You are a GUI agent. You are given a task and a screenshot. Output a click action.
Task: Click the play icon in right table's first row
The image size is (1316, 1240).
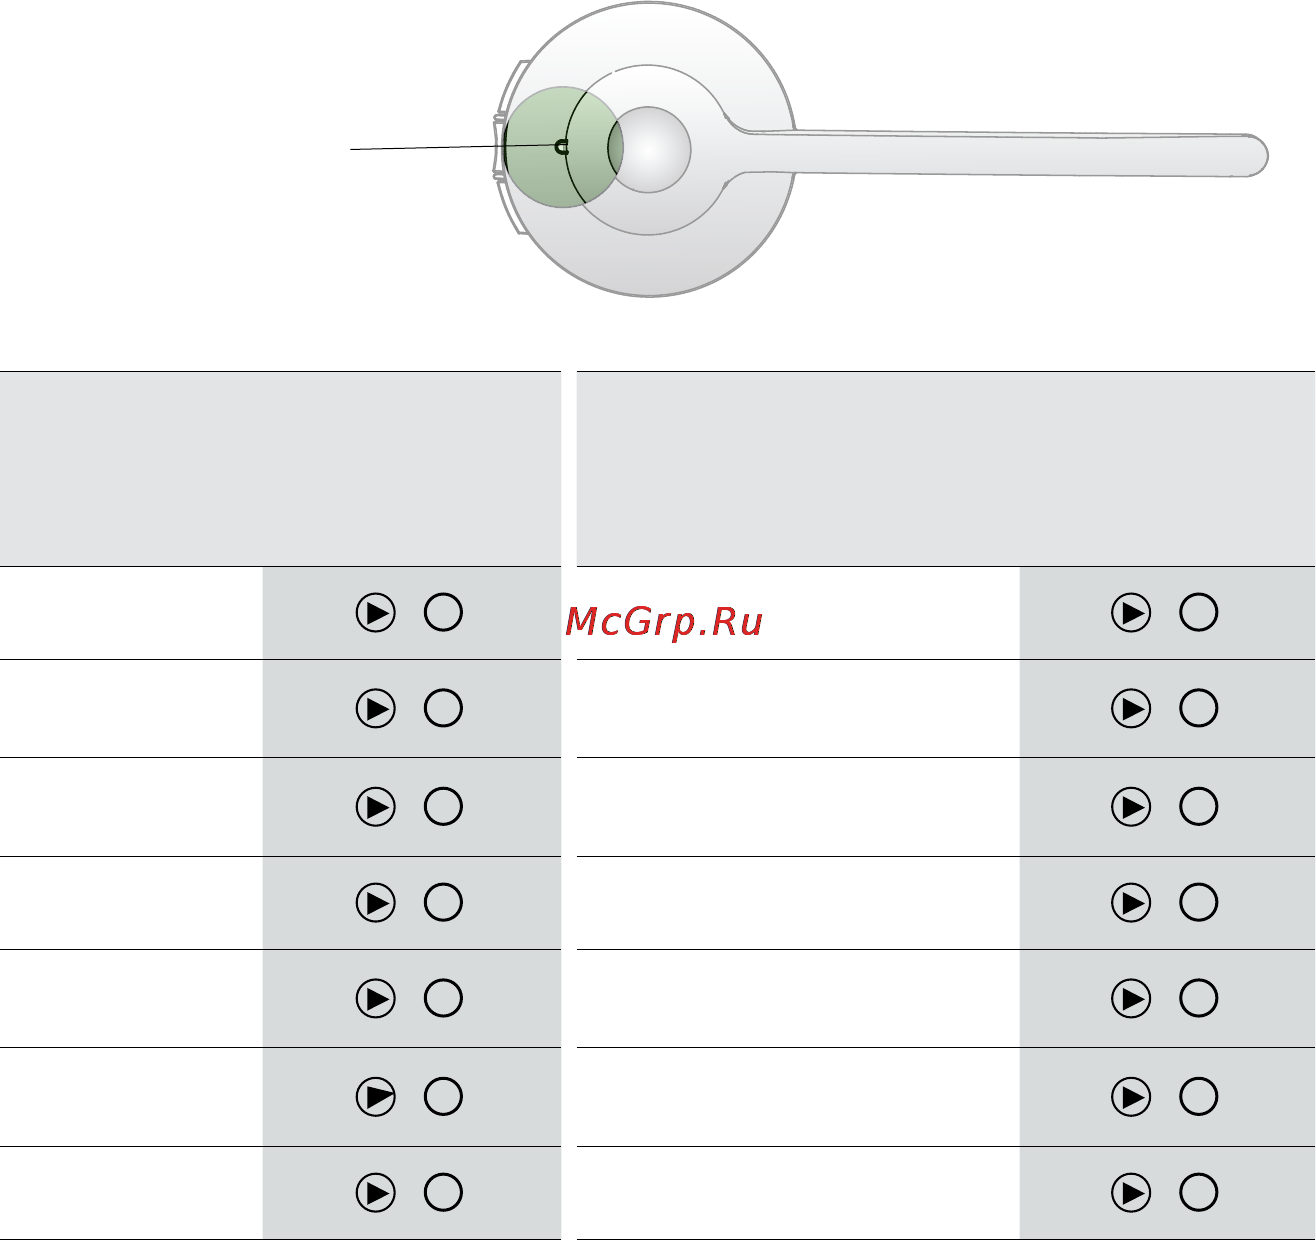tap(1131, 613)
